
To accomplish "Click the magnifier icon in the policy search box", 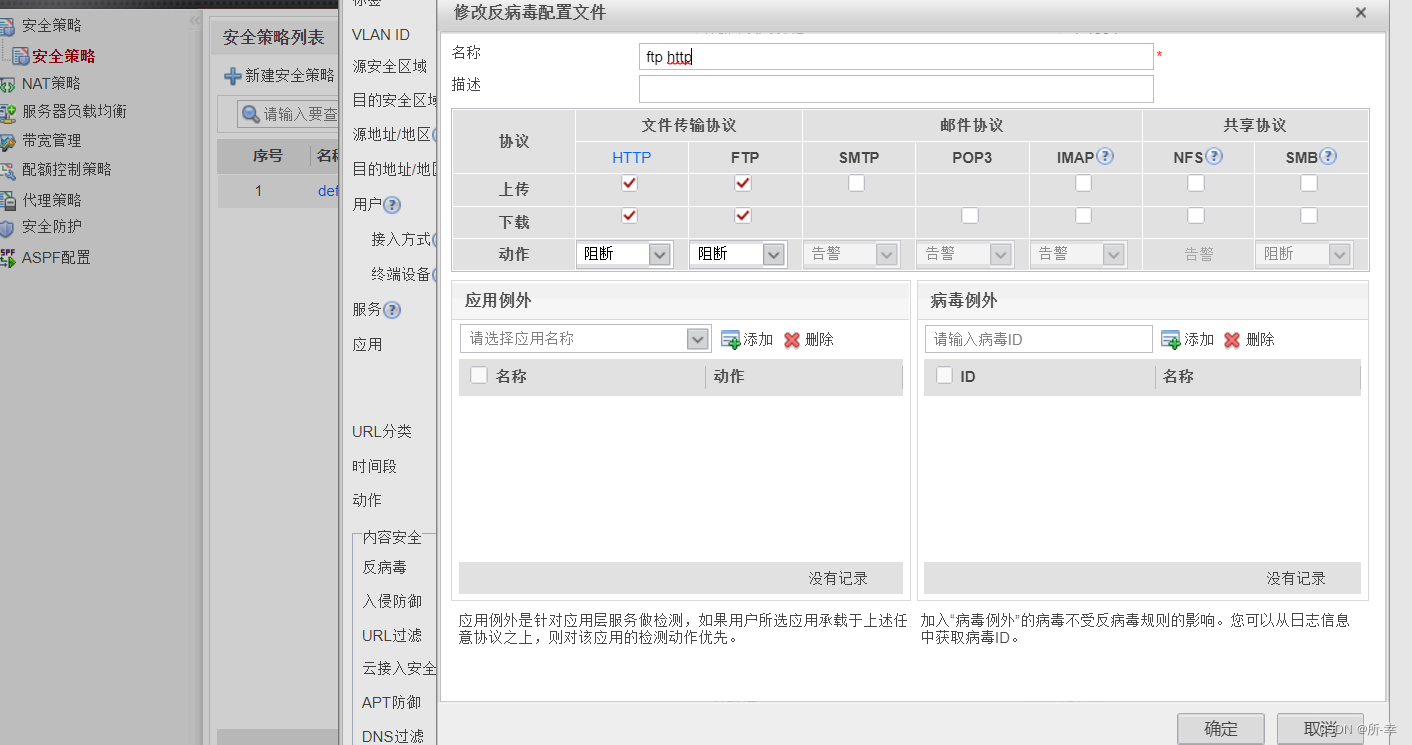I will 250,114.
